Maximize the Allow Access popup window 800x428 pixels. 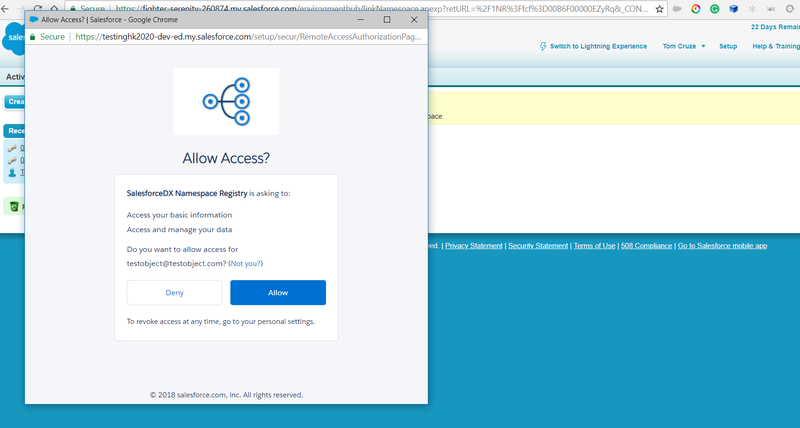tap(387, 20)
